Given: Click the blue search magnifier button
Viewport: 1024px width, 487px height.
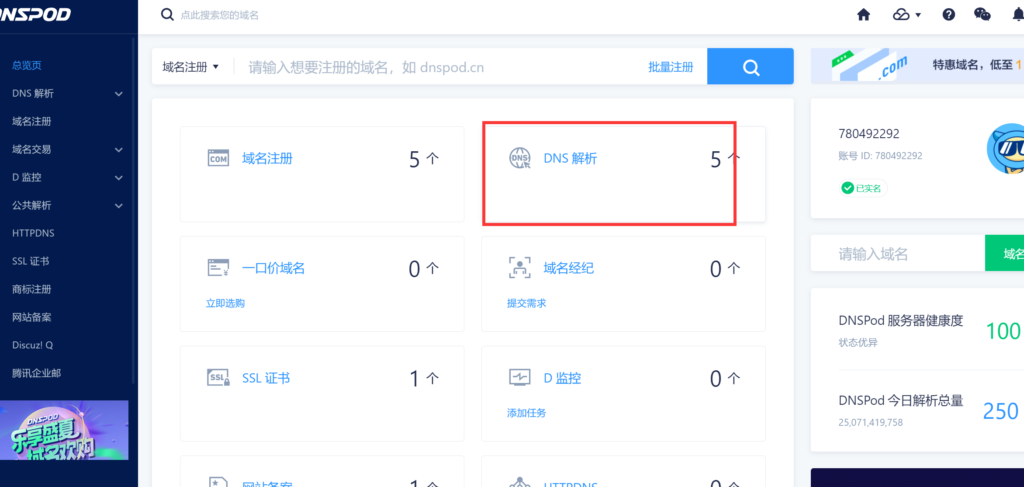Looking at the screenshot, I should (750, 67).
